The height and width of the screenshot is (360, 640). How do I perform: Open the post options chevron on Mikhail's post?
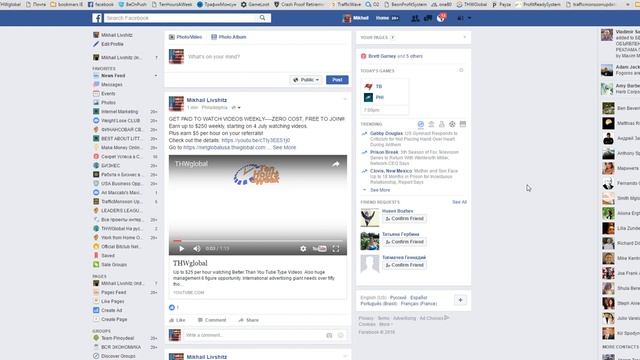tap(345, 99)
